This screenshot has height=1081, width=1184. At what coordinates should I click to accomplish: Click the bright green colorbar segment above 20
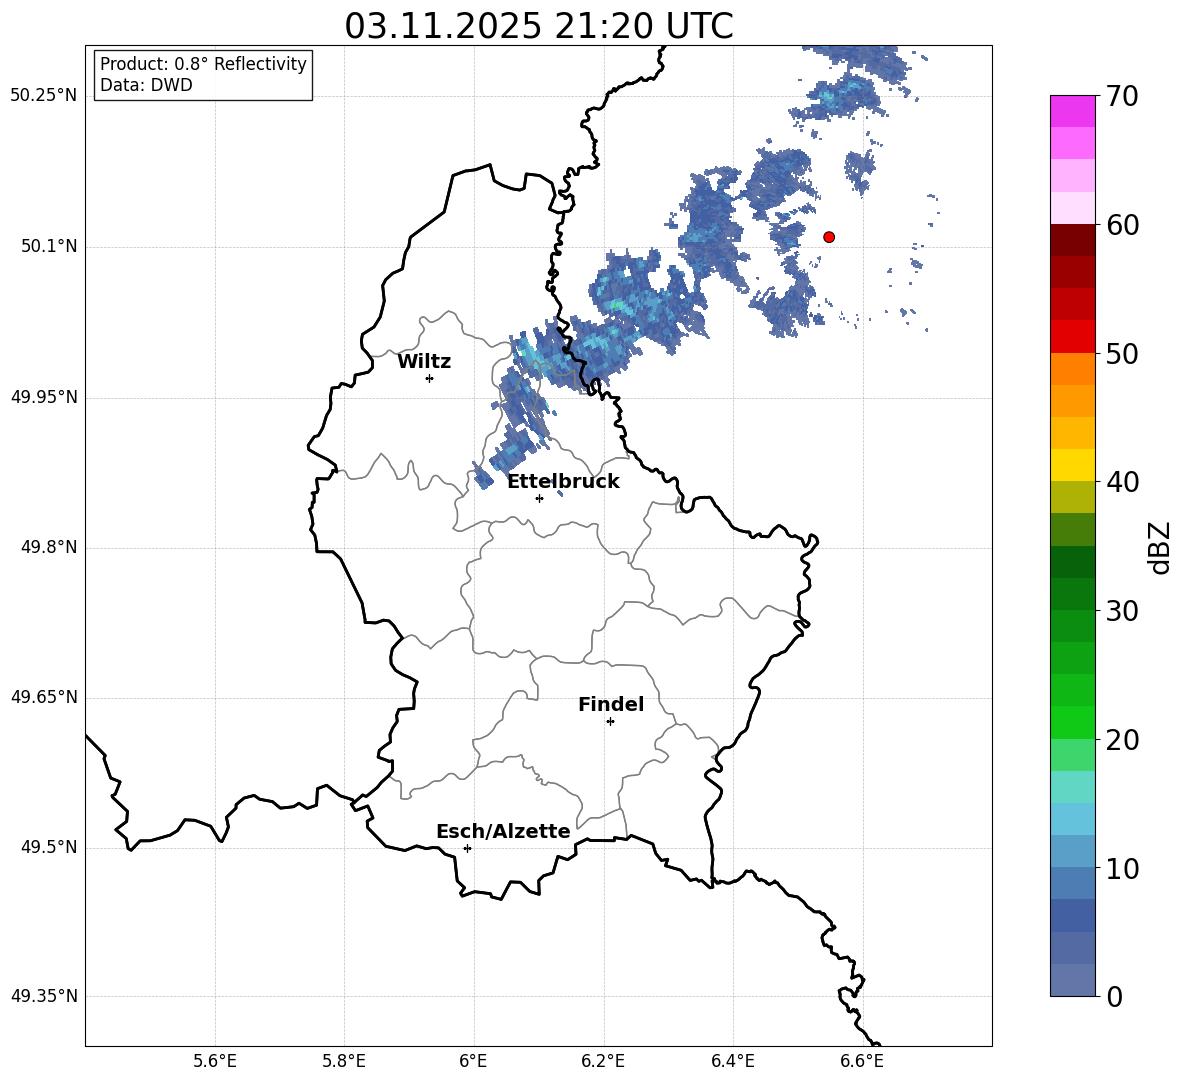pos(1073,723)
